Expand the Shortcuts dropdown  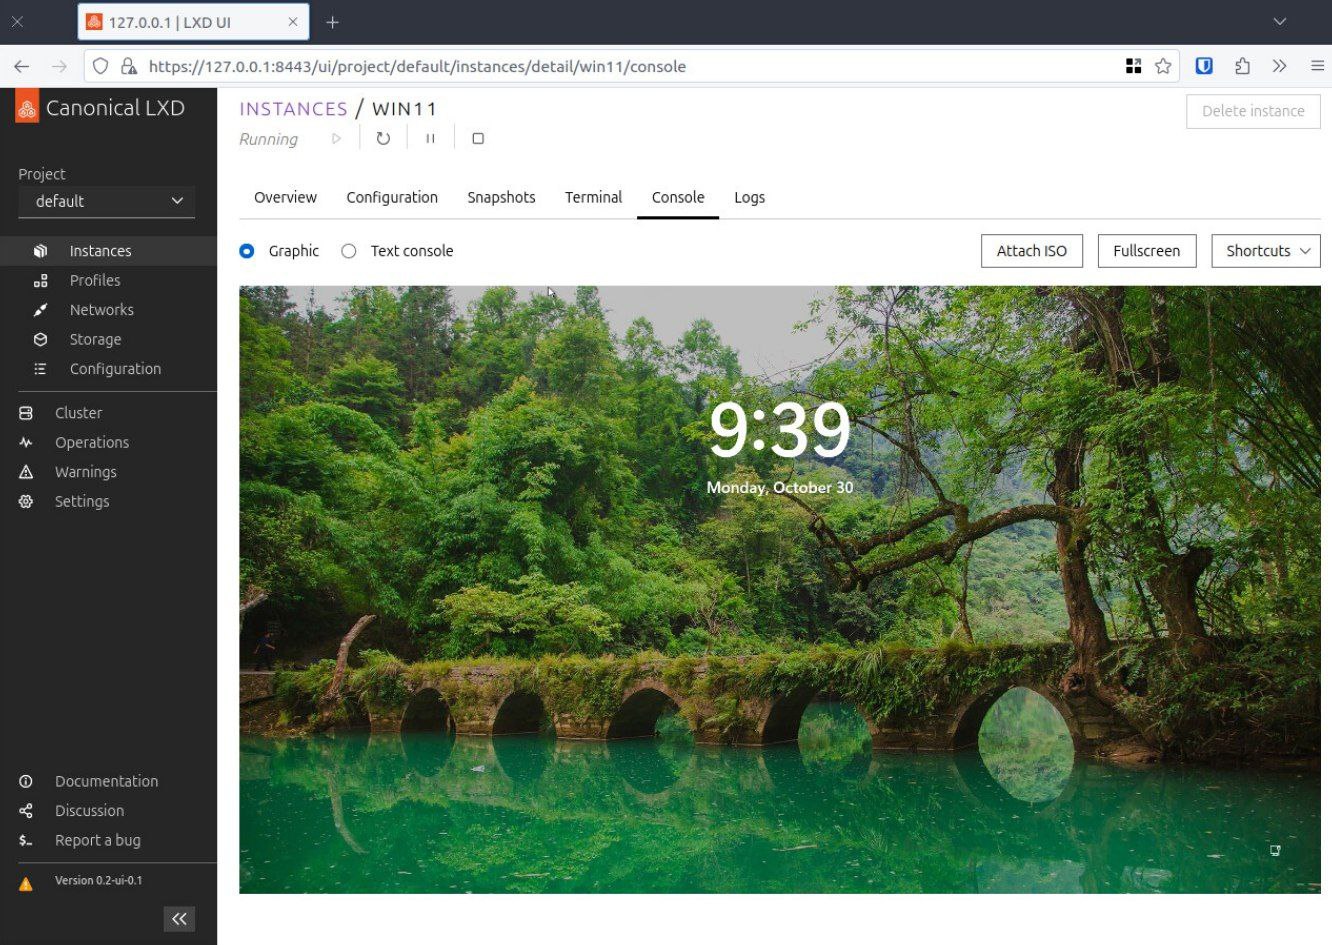coord(1266,251)
